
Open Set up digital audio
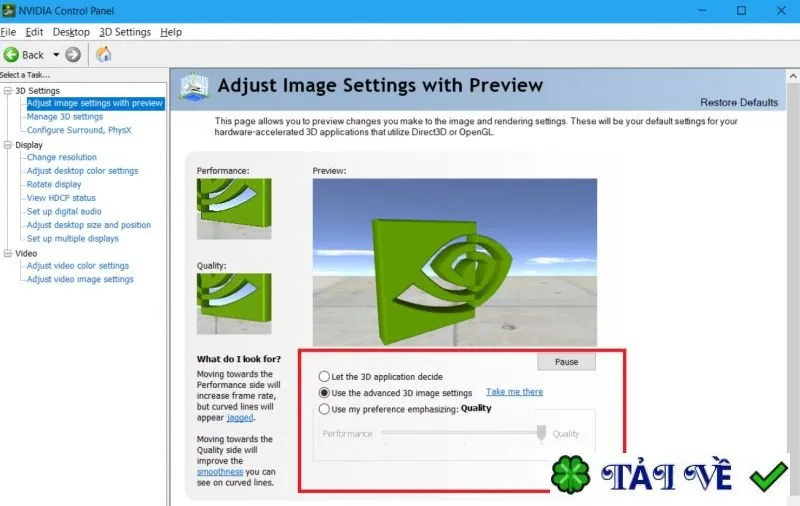[64, 211]
